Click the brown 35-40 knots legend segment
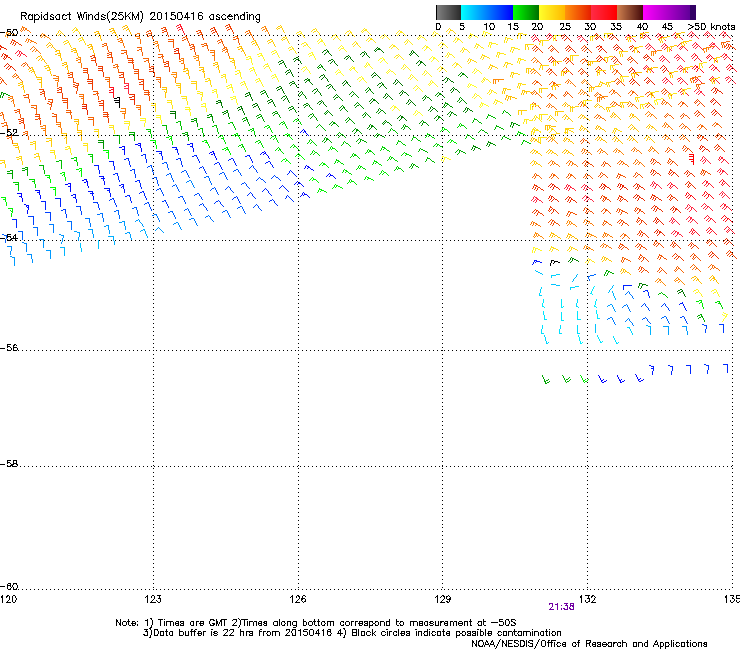740x650 pixels. click(630, 12)
